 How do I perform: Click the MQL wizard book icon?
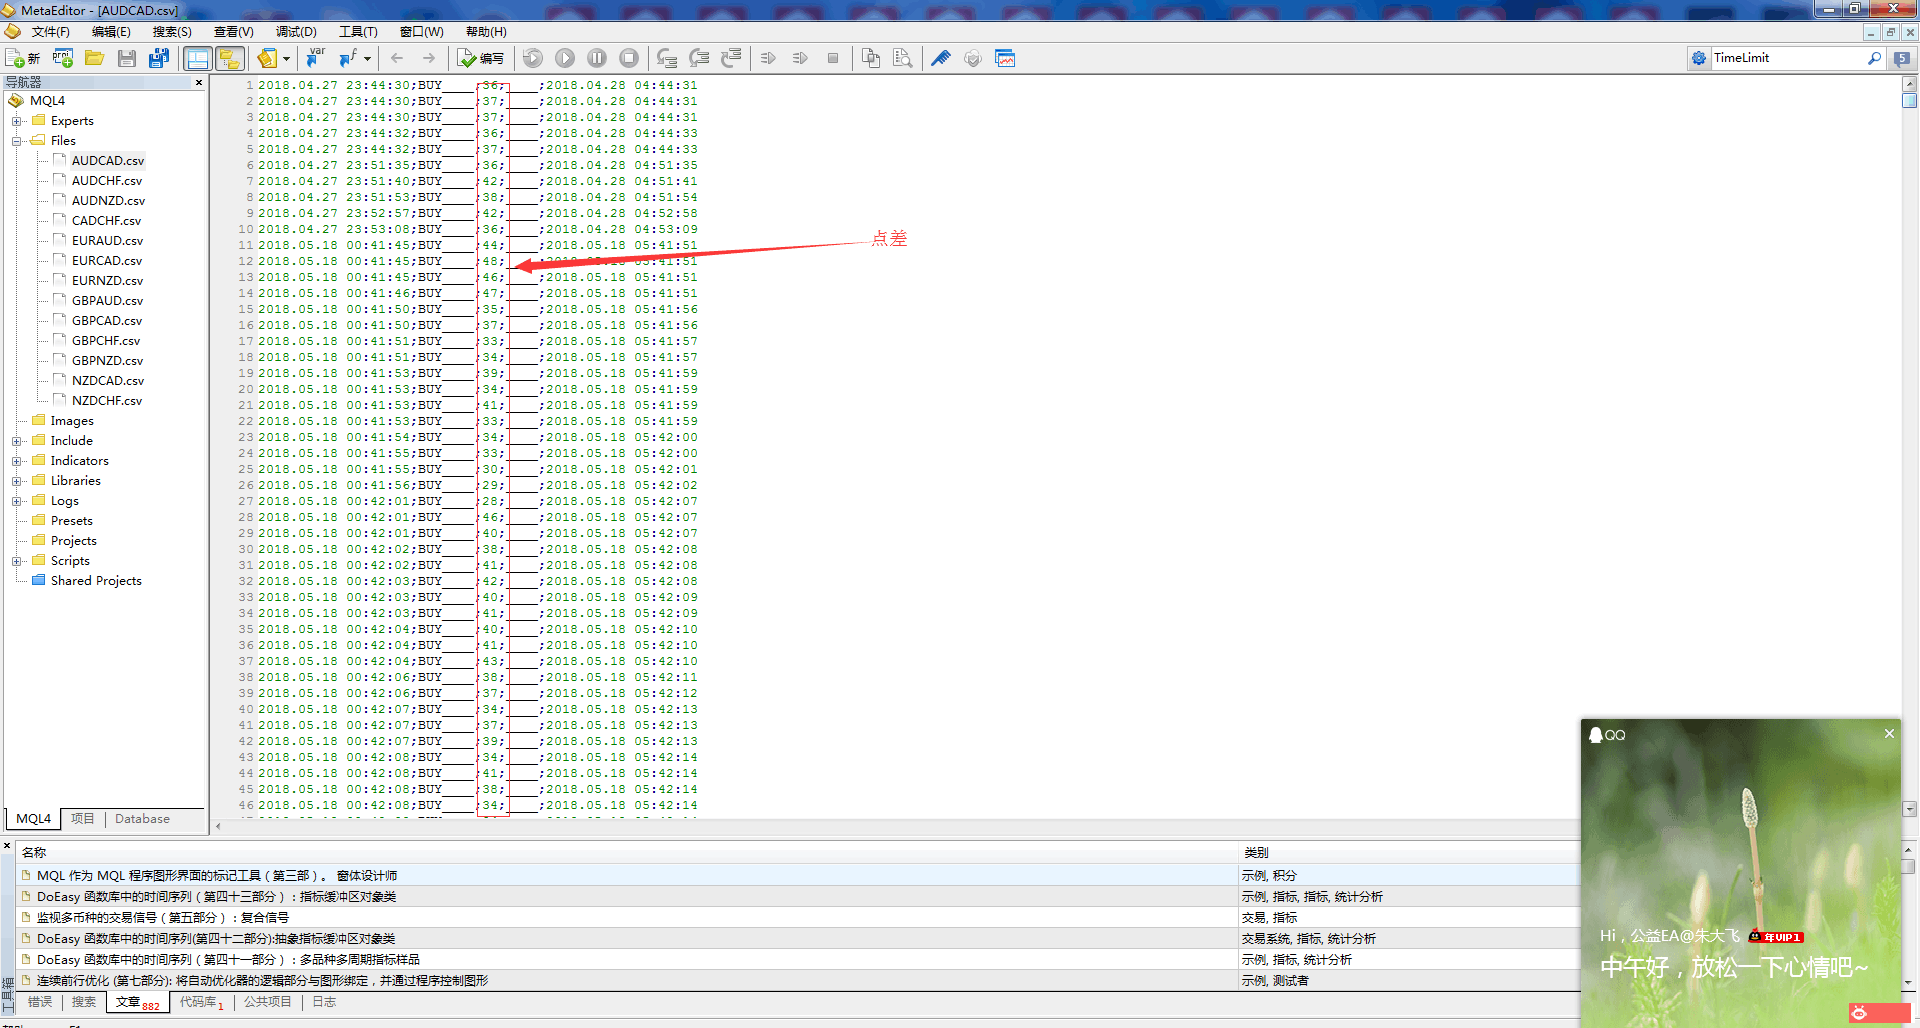pos(267,58)
